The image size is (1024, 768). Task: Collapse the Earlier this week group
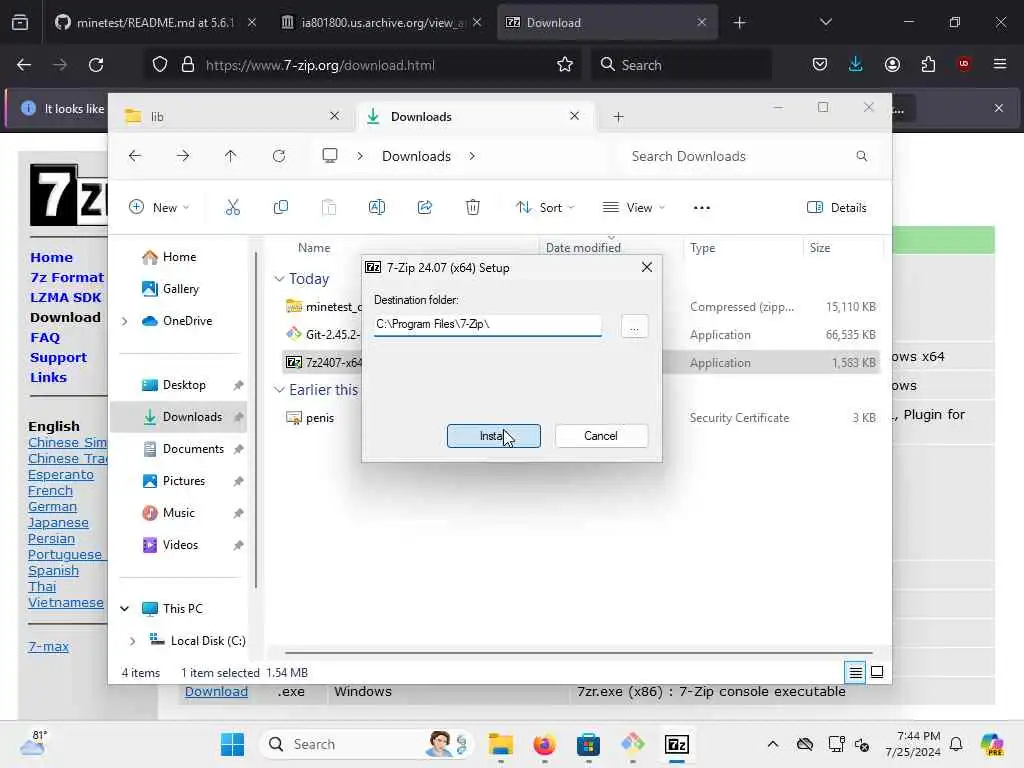[280, 390]
